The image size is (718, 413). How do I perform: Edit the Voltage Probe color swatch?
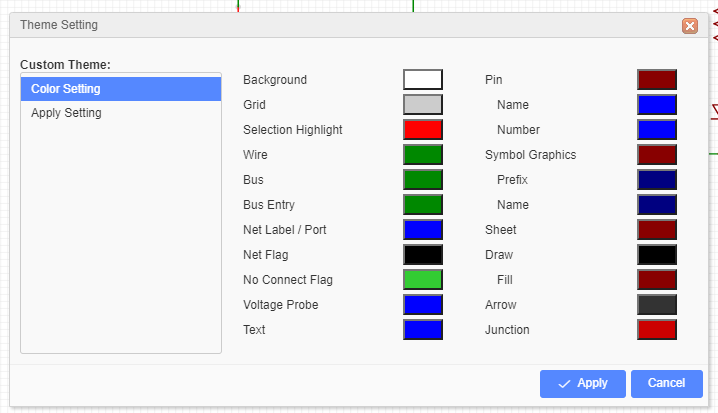click(423, 305)
